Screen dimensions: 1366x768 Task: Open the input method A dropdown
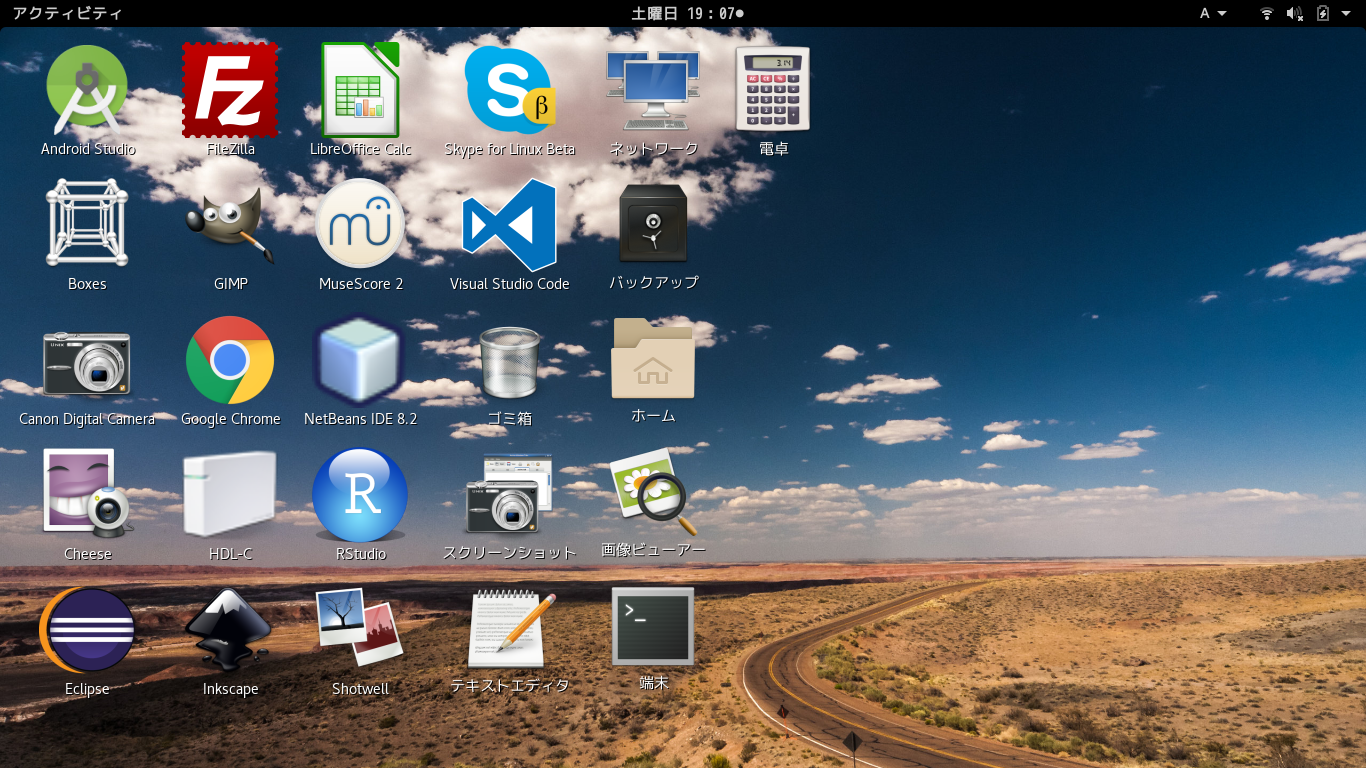pos(1213,13)
